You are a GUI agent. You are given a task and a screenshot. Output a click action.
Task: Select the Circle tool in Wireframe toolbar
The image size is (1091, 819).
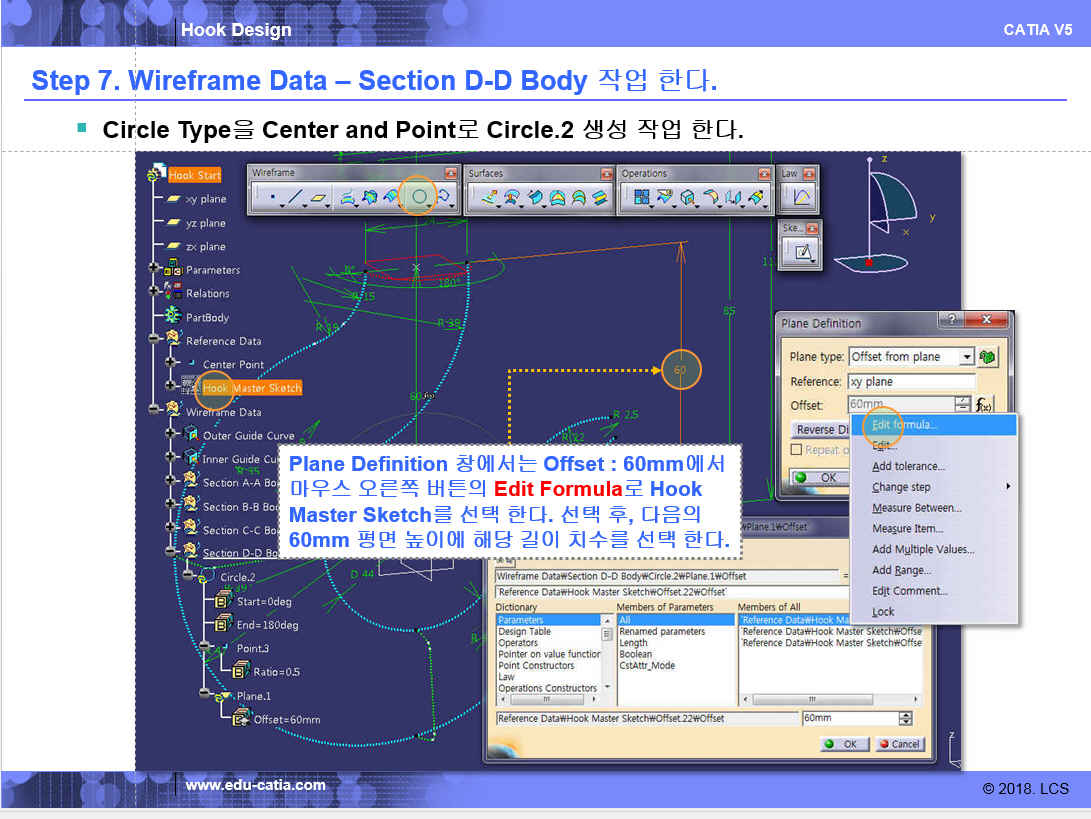419,198
